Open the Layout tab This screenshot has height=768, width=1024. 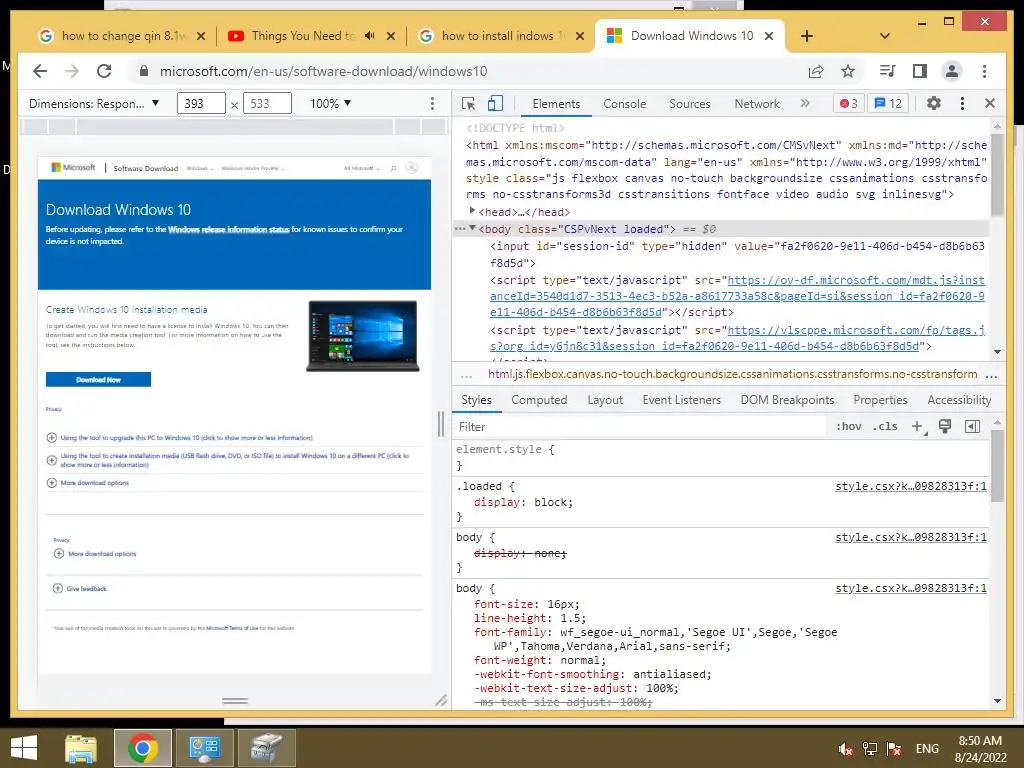point(605,400)
